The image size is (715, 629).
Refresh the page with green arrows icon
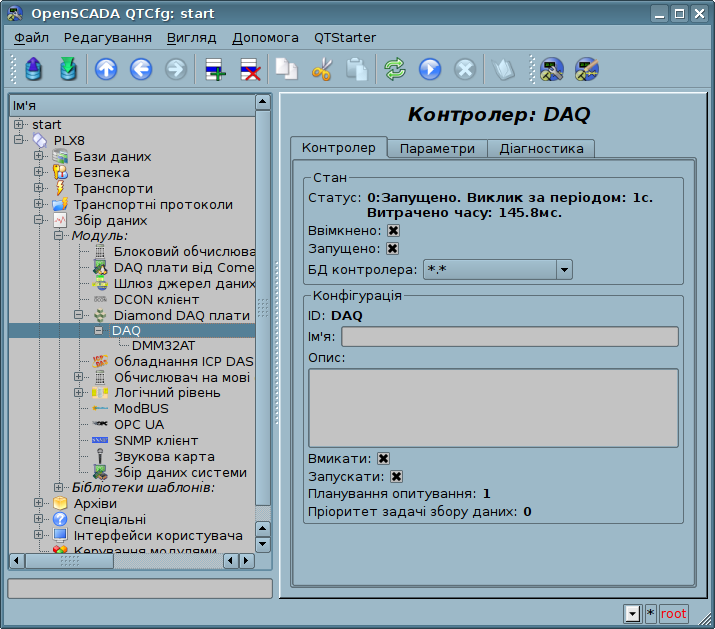click(395, 69)
